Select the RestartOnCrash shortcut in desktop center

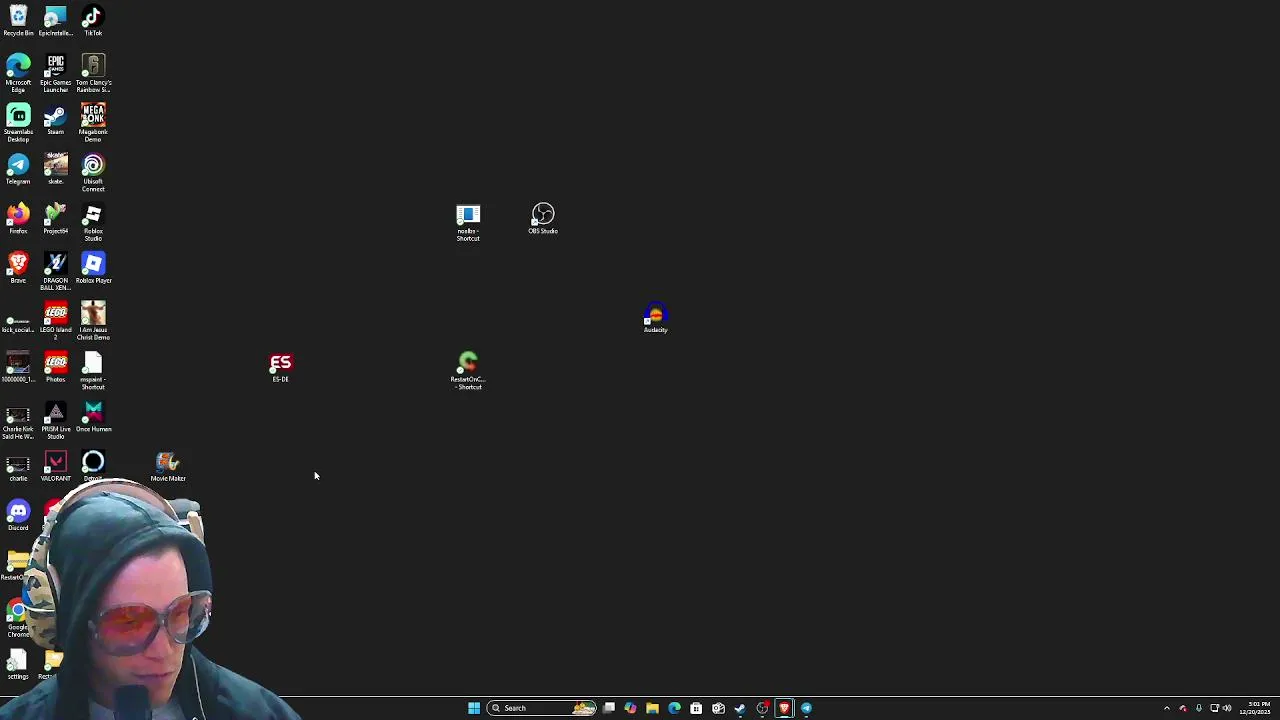[x=468, y=371]
